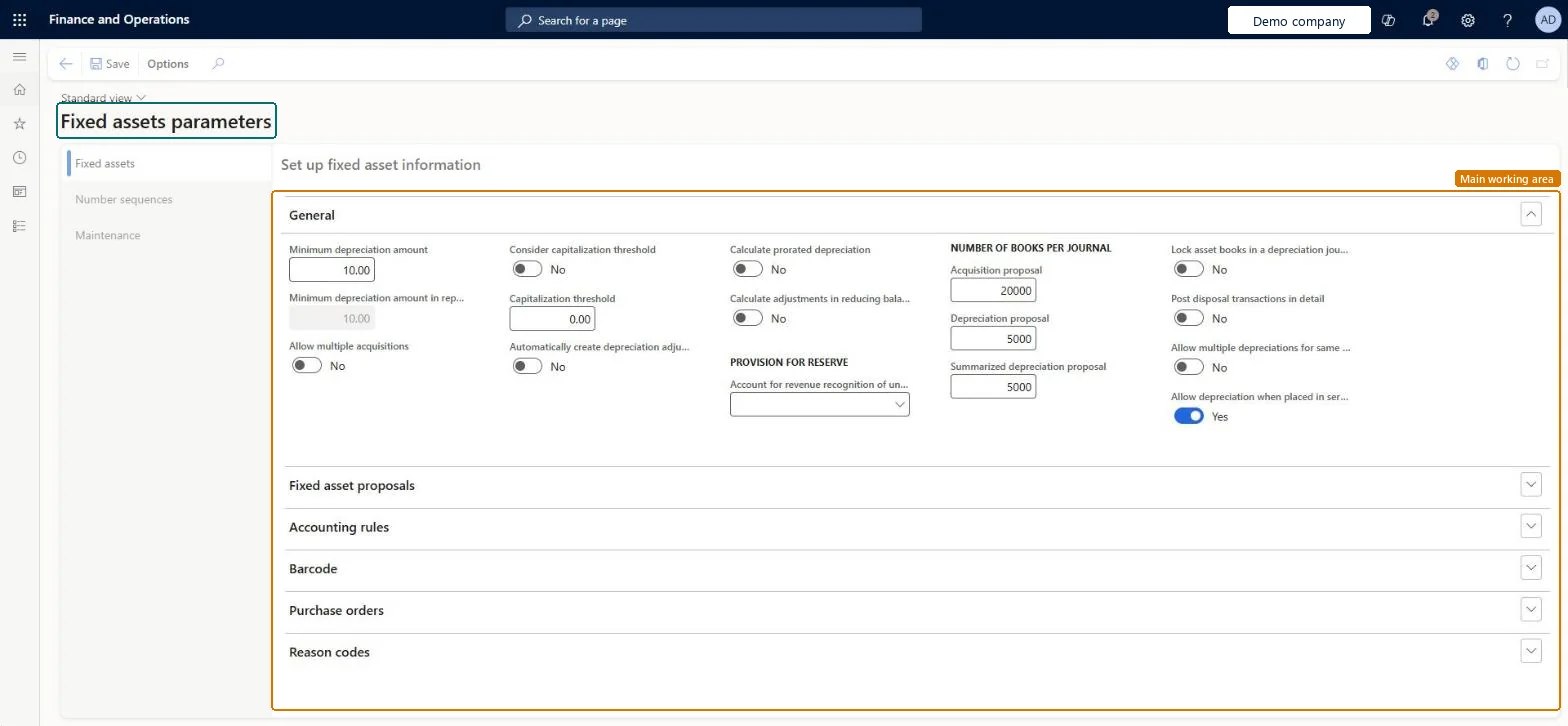Viewport: 1568px width, 726px height.
Task: Open the personalization diamond icon
Action: (1453, 64)
